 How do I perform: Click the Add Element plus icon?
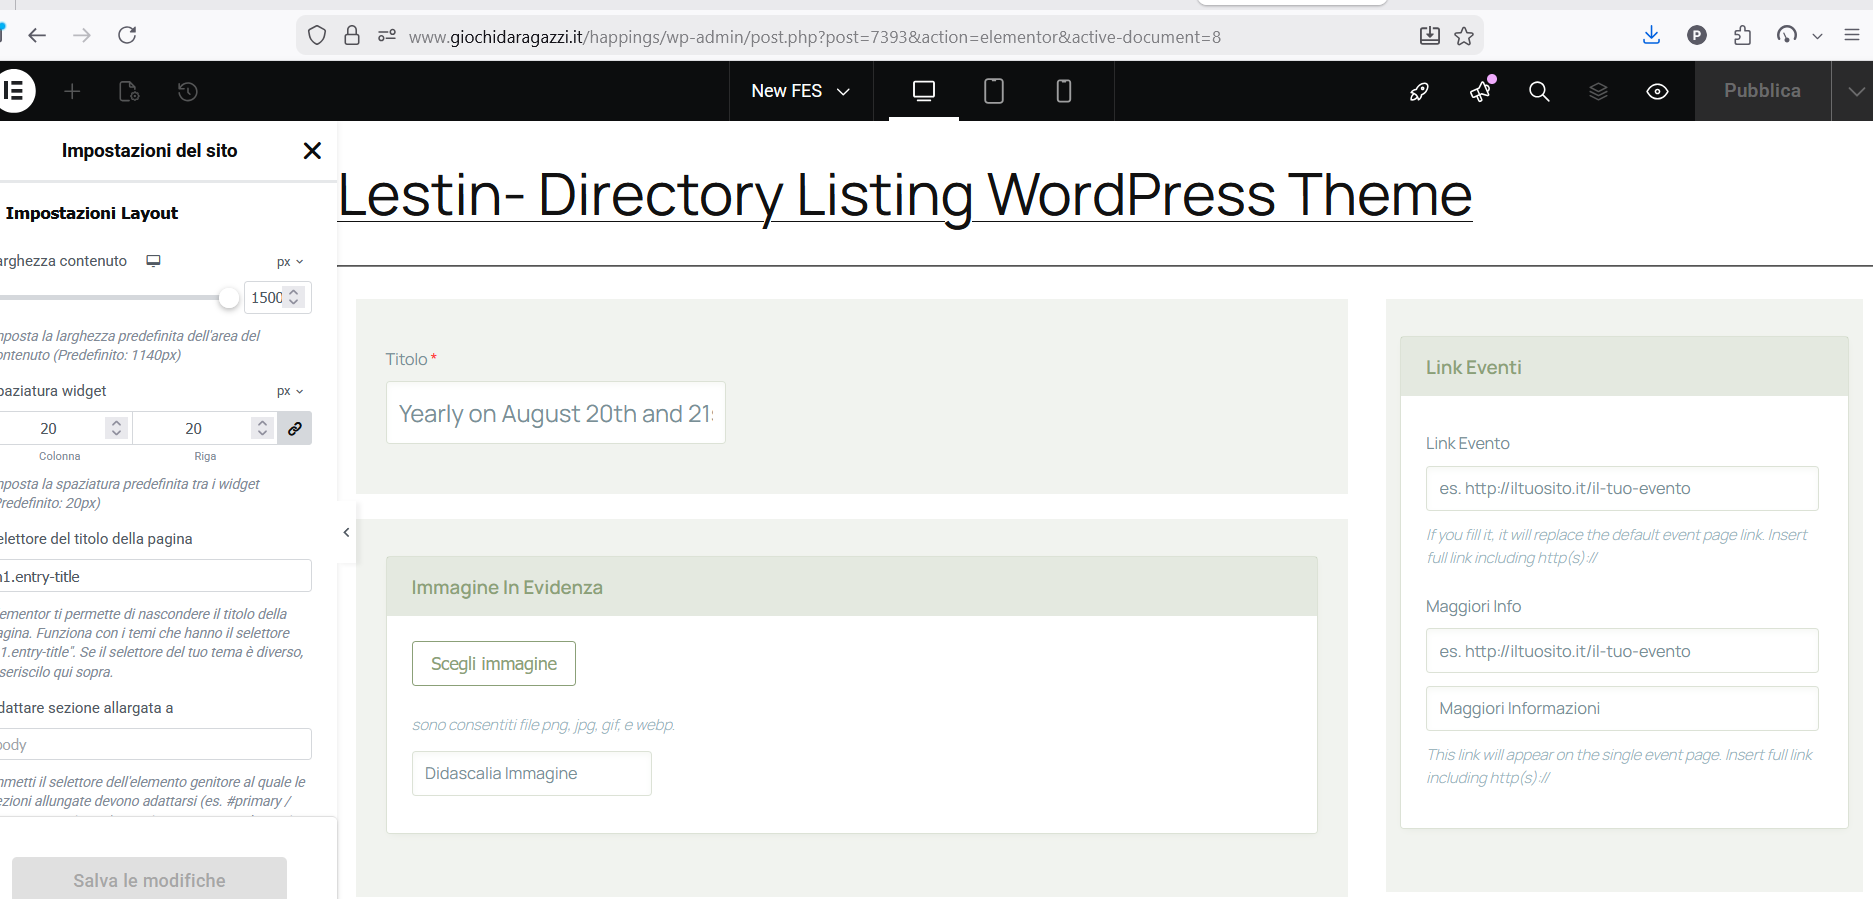tap(72, 91)
